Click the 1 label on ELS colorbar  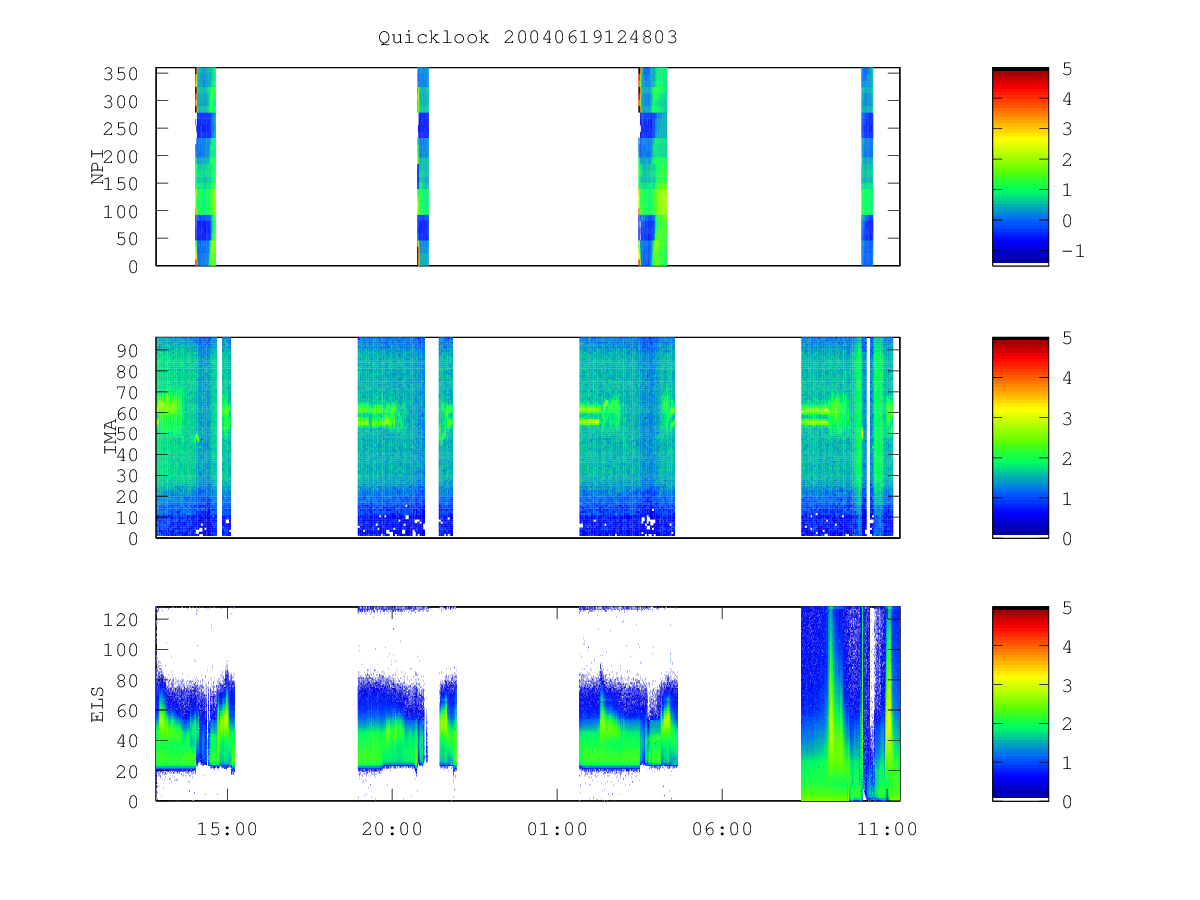1065,763
